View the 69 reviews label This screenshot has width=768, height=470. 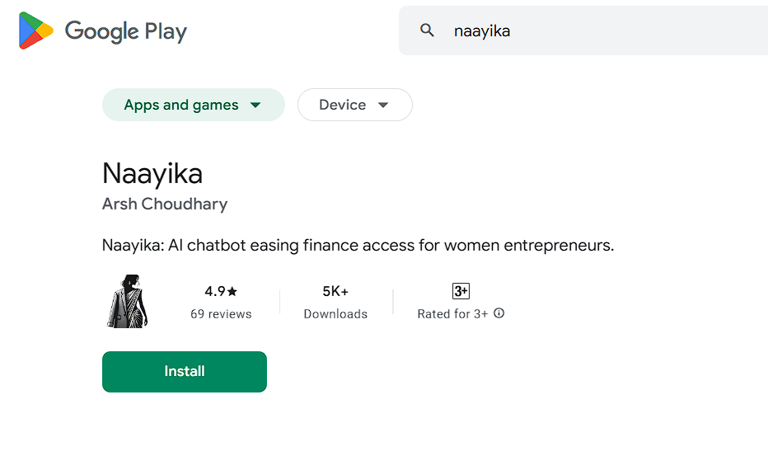tap(221, 314)
